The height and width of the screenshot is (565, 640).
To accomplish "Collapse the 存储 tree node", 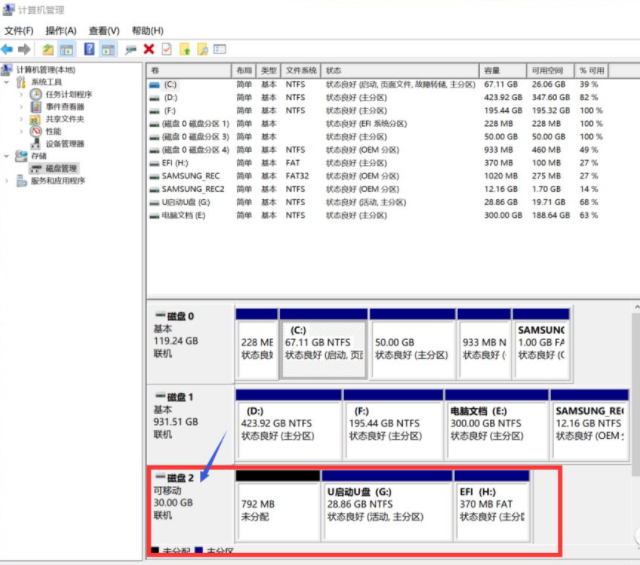I will click(x=8, y=156).
